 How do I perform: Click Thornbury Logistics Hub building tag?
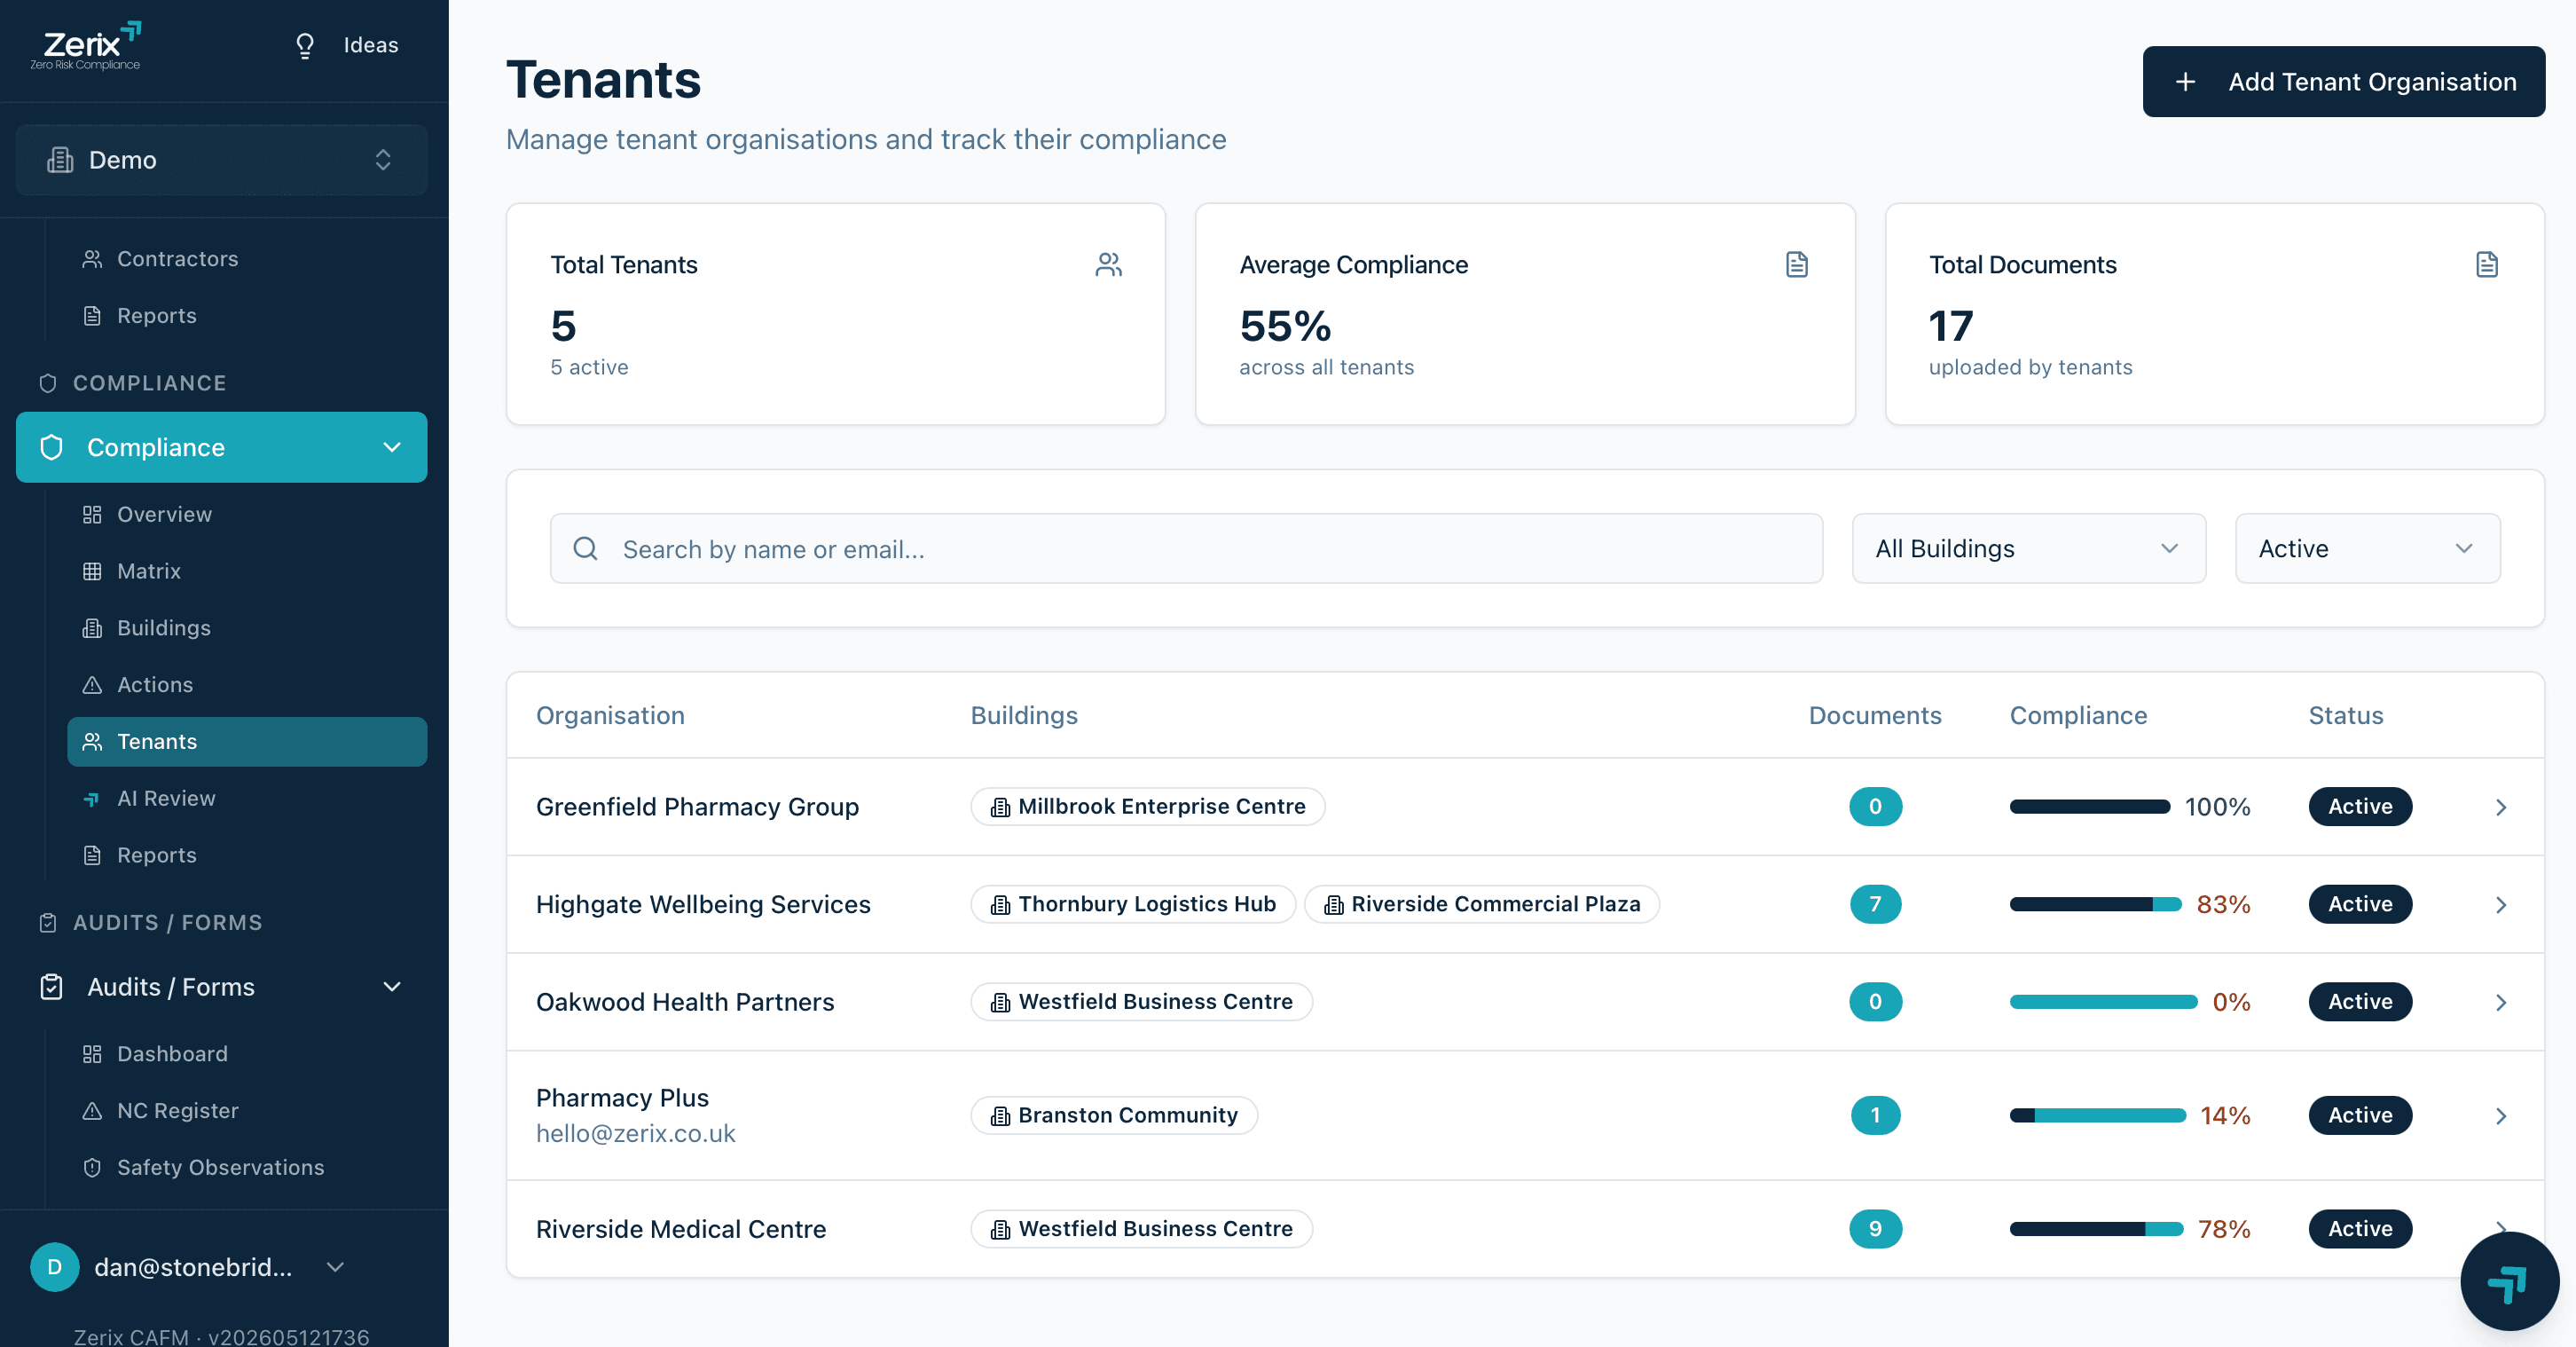(1133, 905)
